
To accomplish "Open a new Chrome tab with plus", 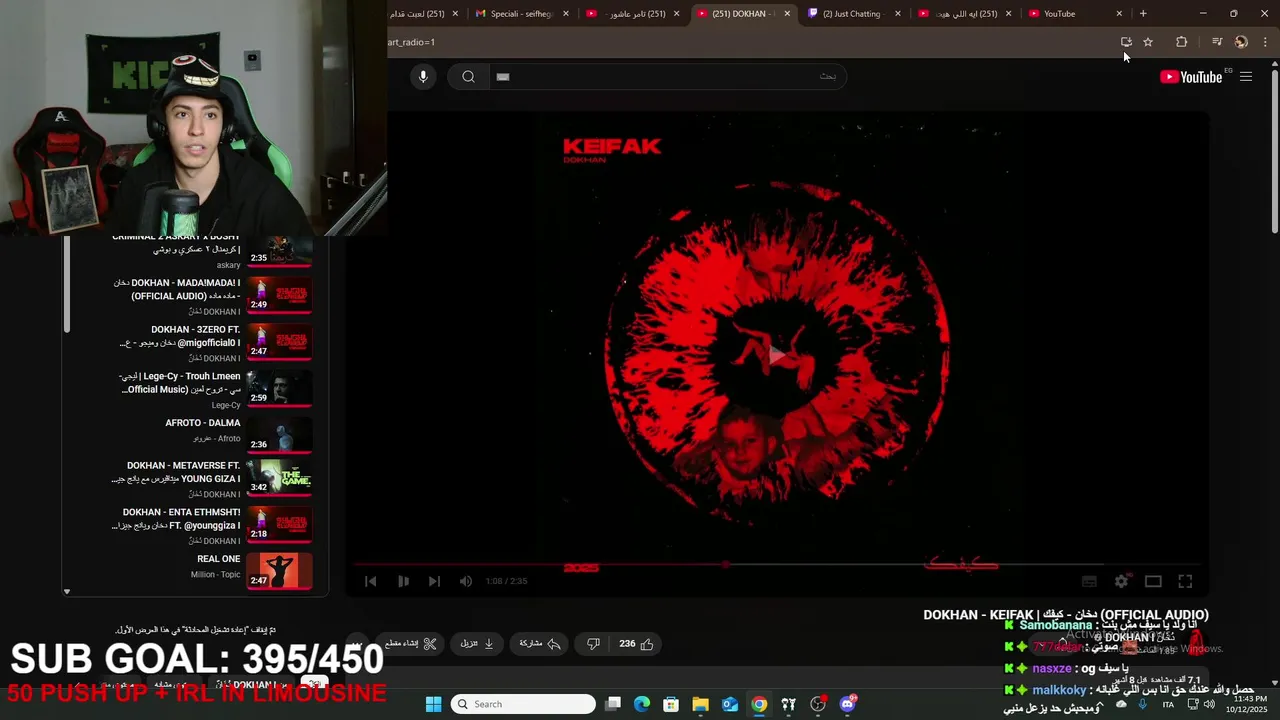I will [1143, 14].
